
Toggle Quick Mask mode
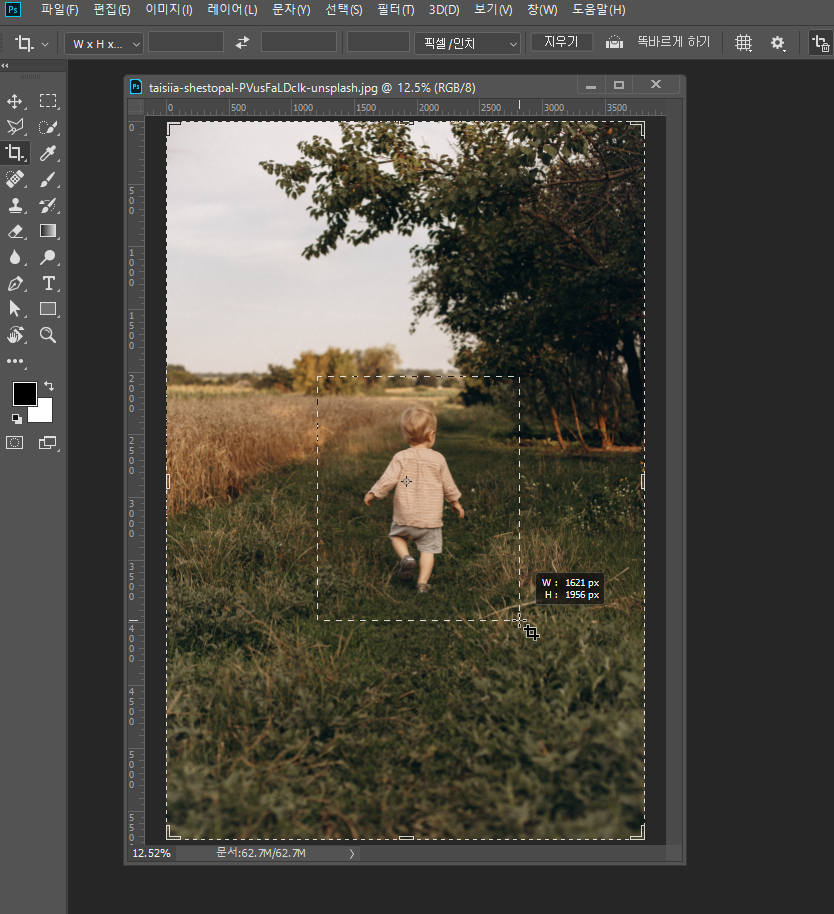[15, 443]
